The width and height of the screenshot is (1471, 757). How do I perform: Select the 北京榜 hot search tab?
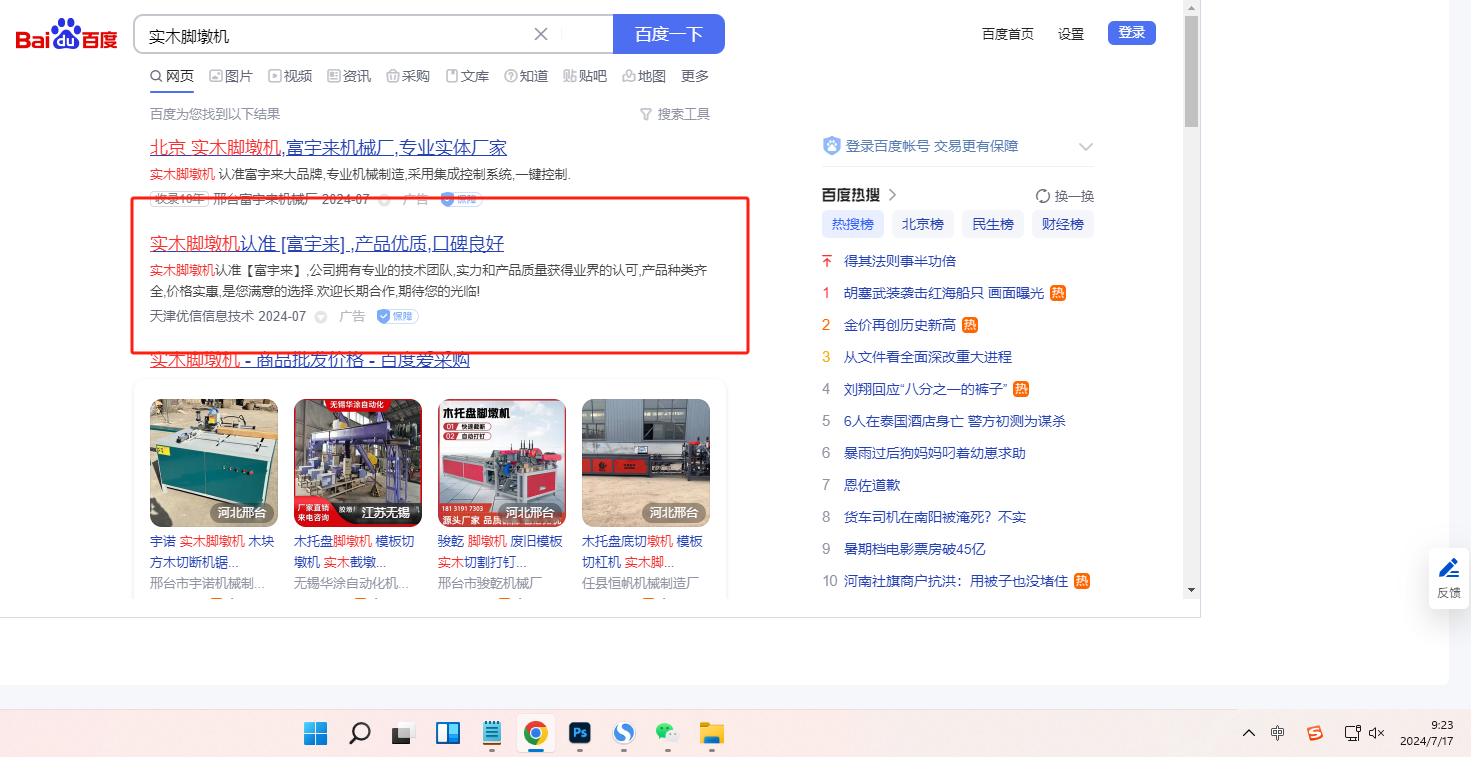pos(922,224)
